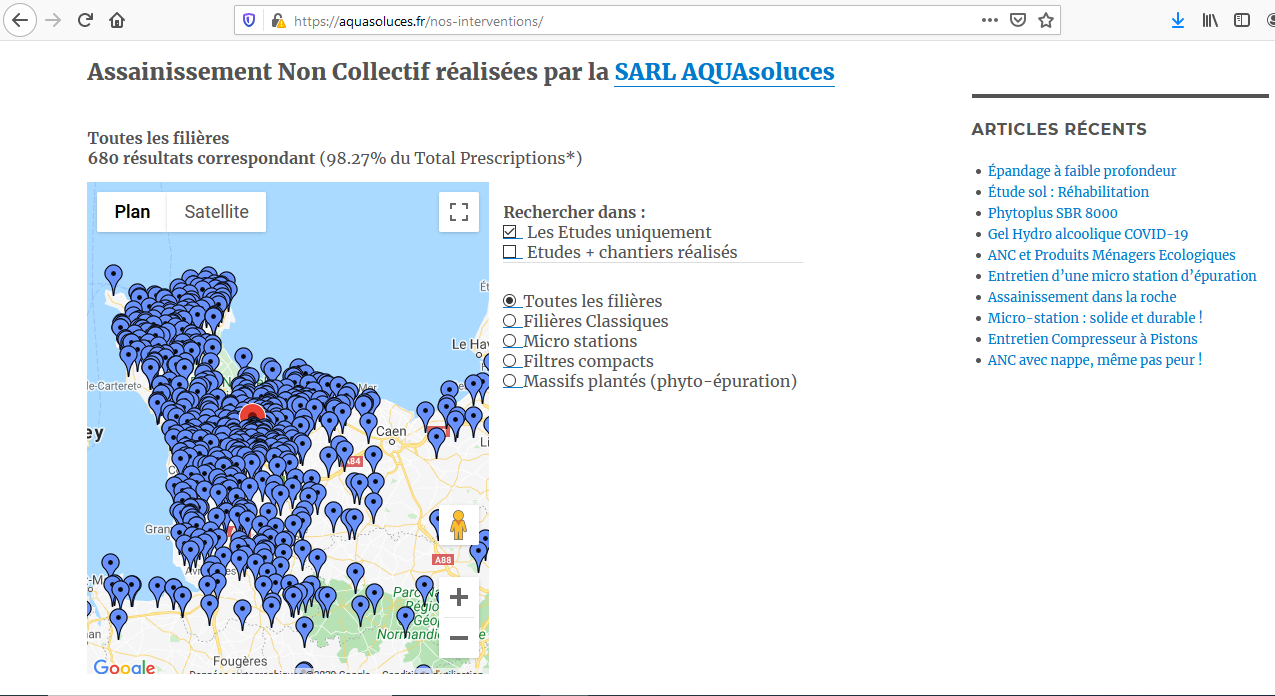Open the SARL AQUAsoluces link
The width and height of the screenshot is (1275, 696).
pyautogui.click(x=724, y=72)
